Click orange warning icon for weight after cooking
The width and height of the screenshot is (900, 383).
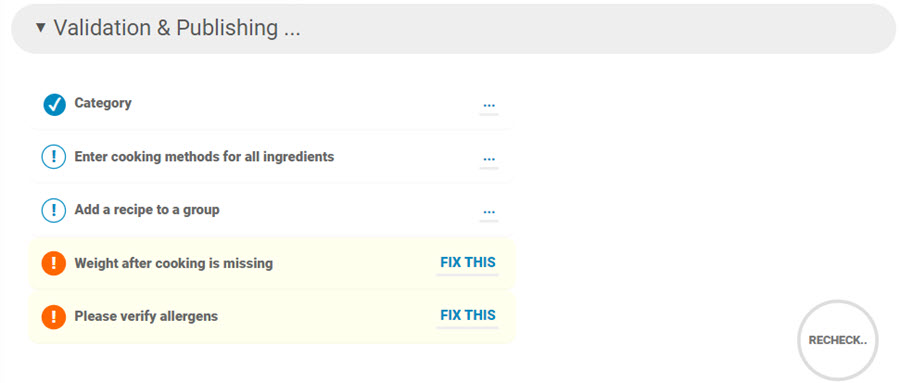(54, 264)
